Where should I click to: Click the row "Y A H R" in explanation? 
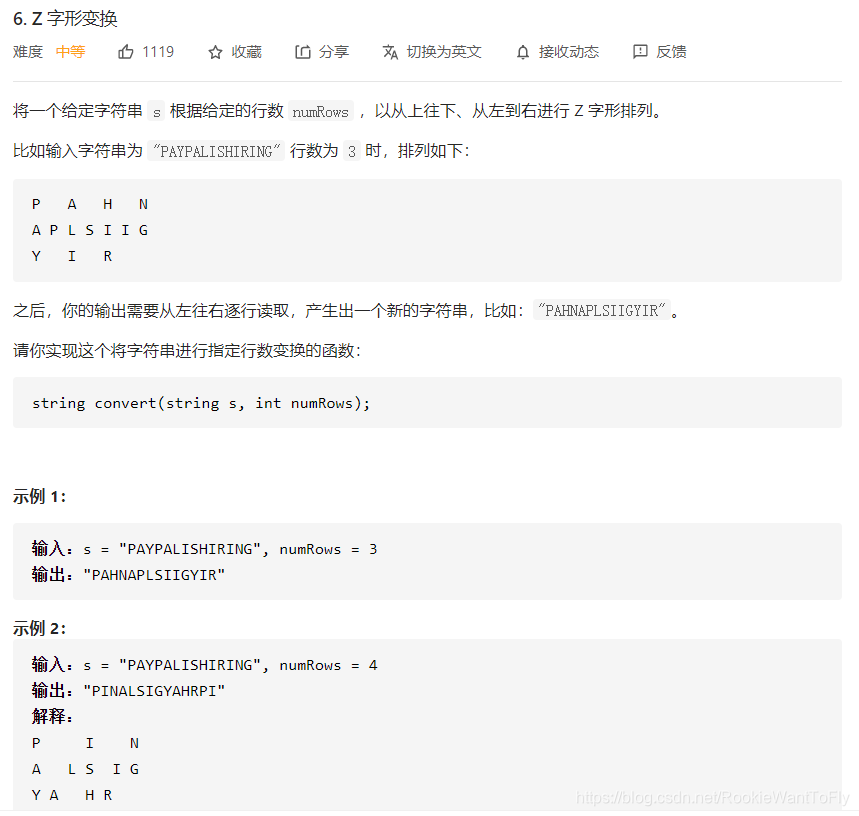click(72, 795)
